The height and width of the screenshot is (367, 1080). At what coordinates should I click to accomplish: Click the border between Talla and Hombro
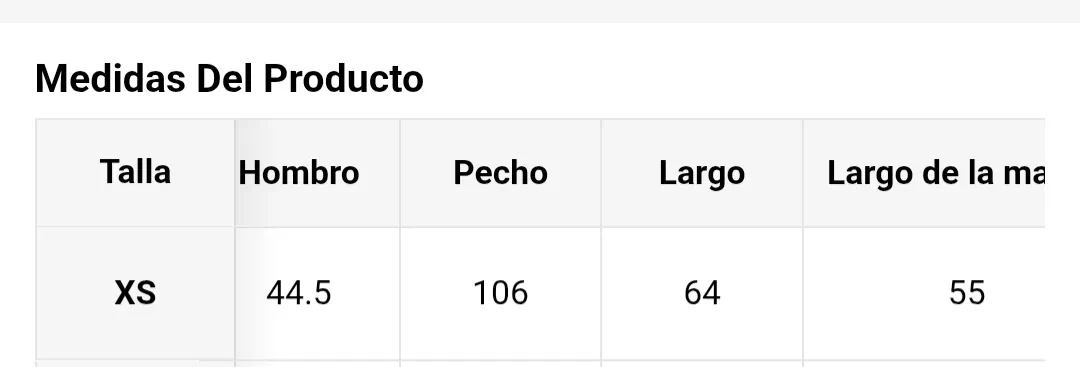pos(235,172)
